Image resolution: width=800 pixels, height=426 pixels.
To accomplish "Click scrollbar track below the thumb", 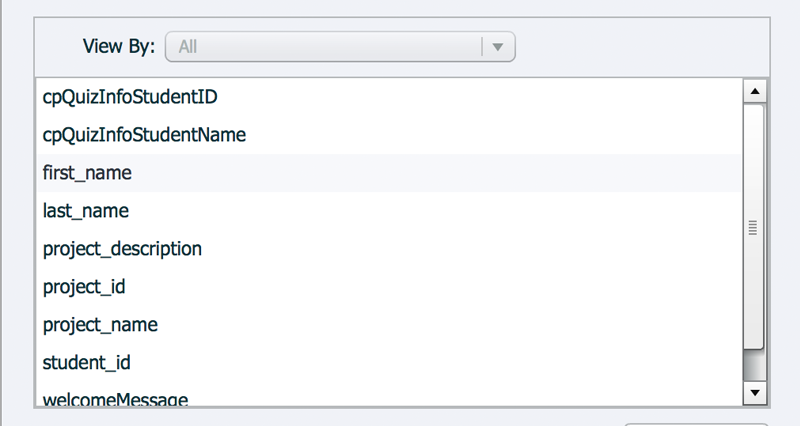I will pyautogui.click(x=755, y=365).
